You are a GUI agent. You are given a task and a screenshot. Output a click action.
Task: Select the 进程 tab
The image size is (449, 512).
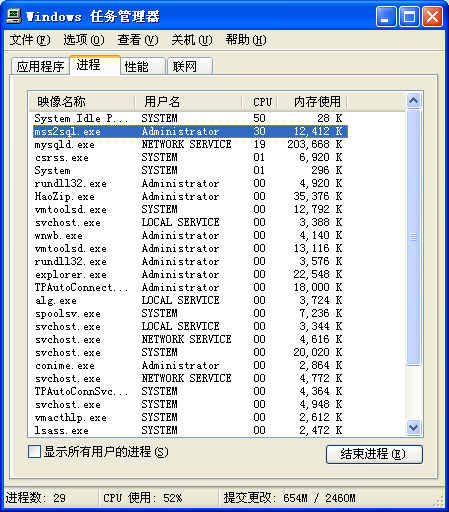pos(95,65)
